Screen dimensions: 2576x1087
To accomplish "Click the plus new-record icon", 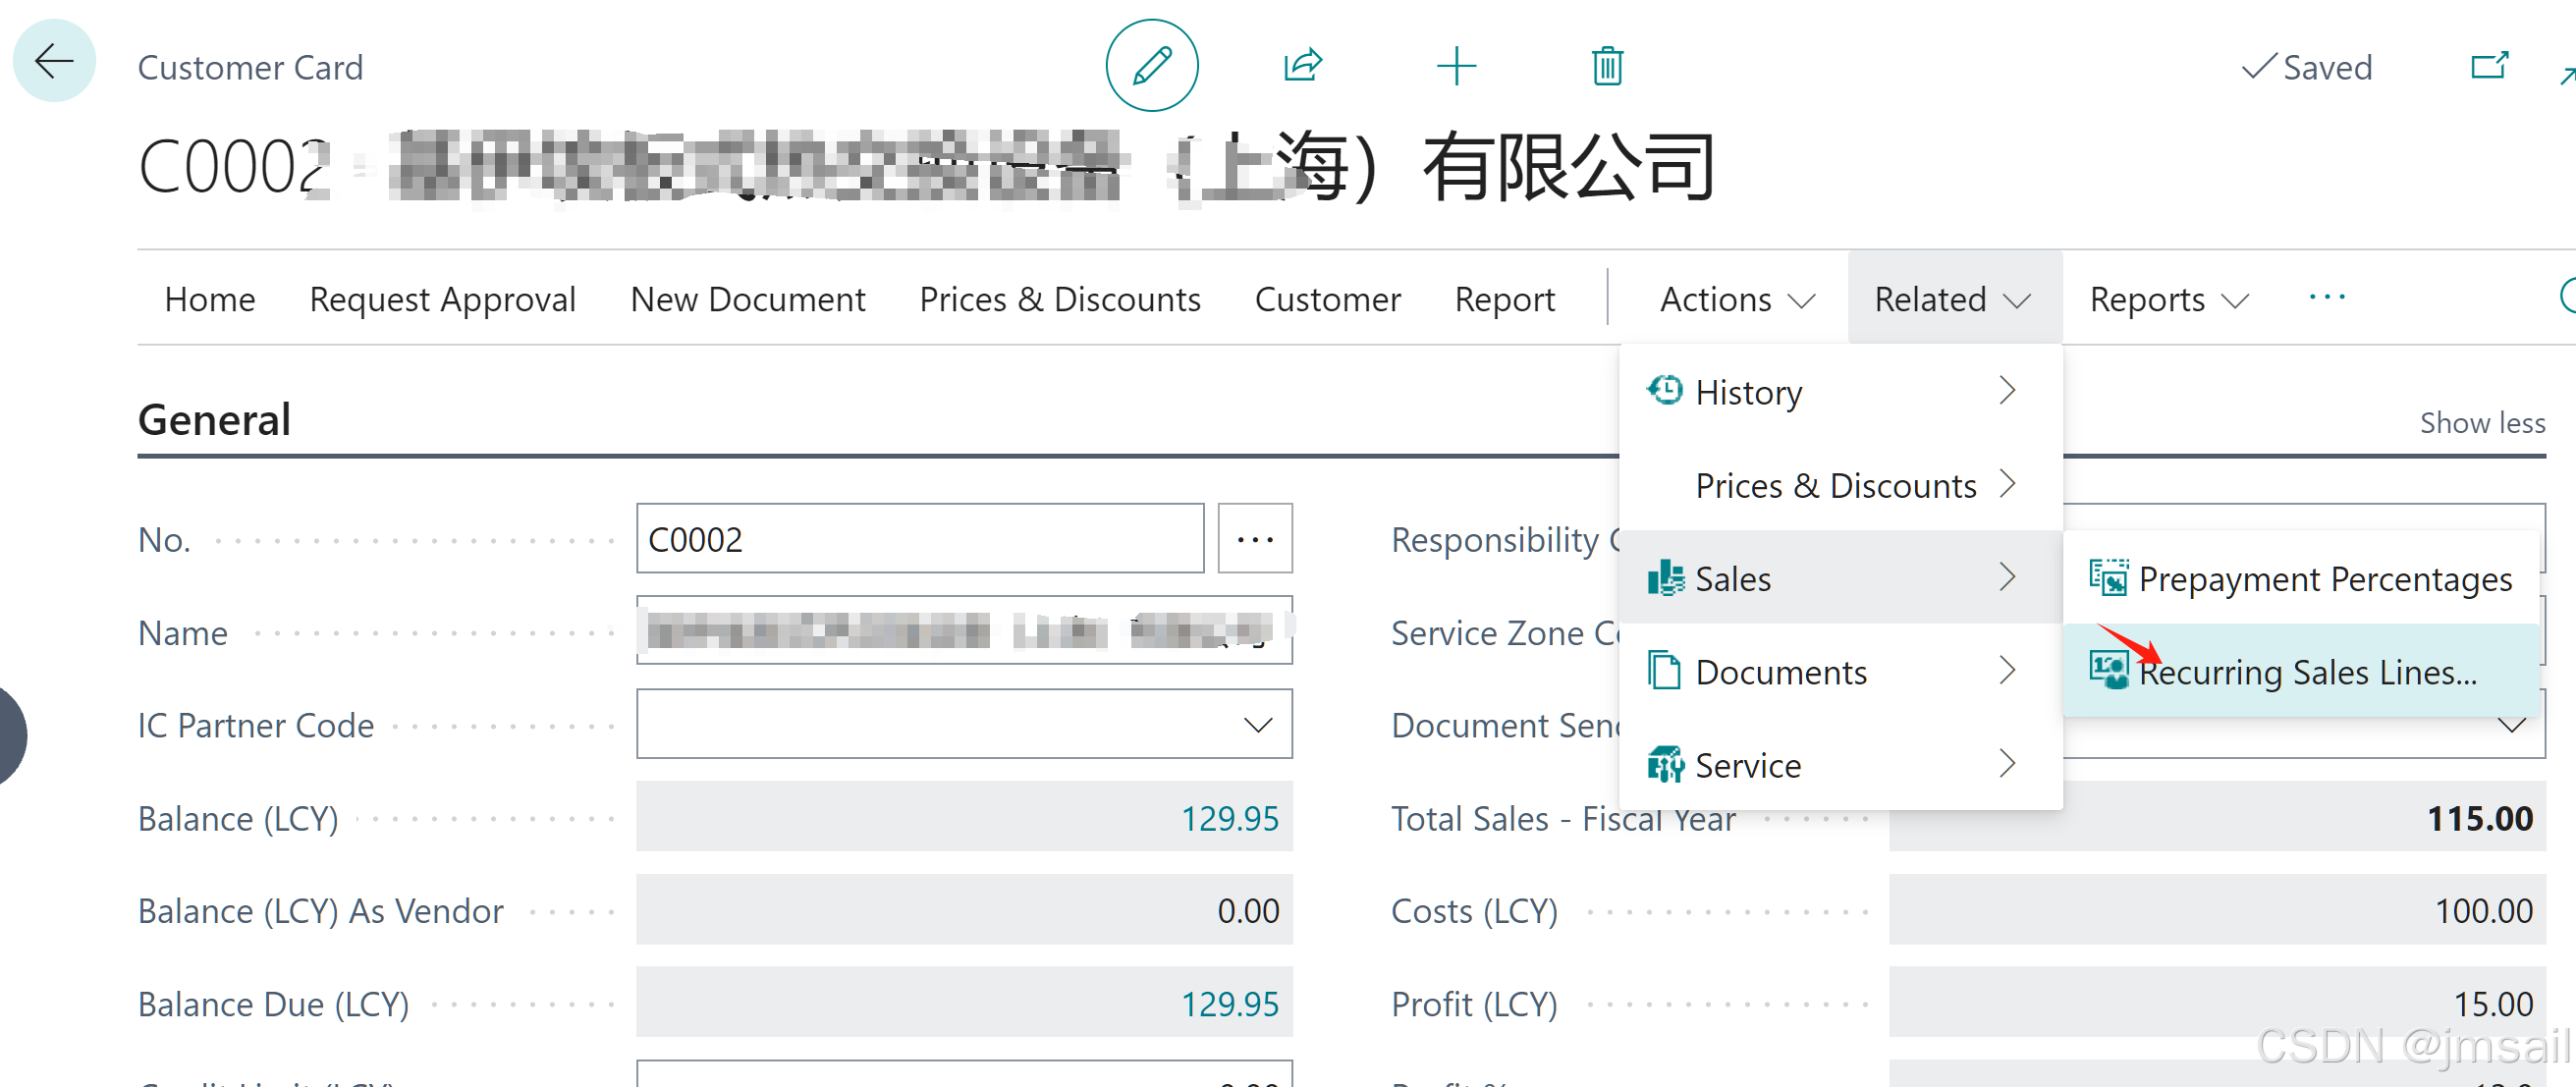I will pyautogui.click(x=1455, y=66).
